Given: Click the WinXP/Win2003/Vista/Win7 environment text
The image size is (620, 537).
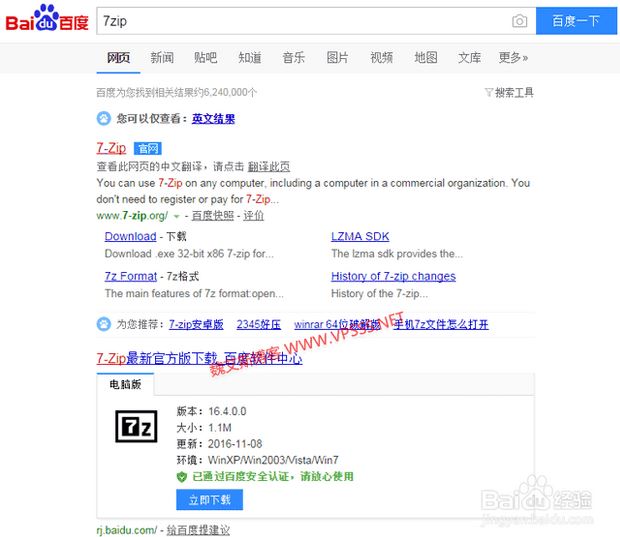Looking at the screenshot, I should [x=273, y=460].
